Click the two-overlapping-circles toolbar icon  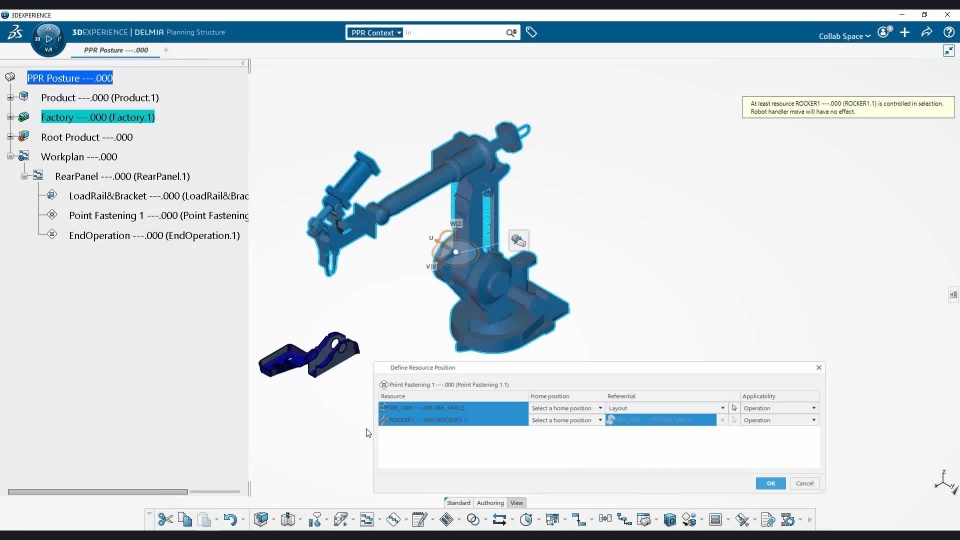(x=473, y=520)
